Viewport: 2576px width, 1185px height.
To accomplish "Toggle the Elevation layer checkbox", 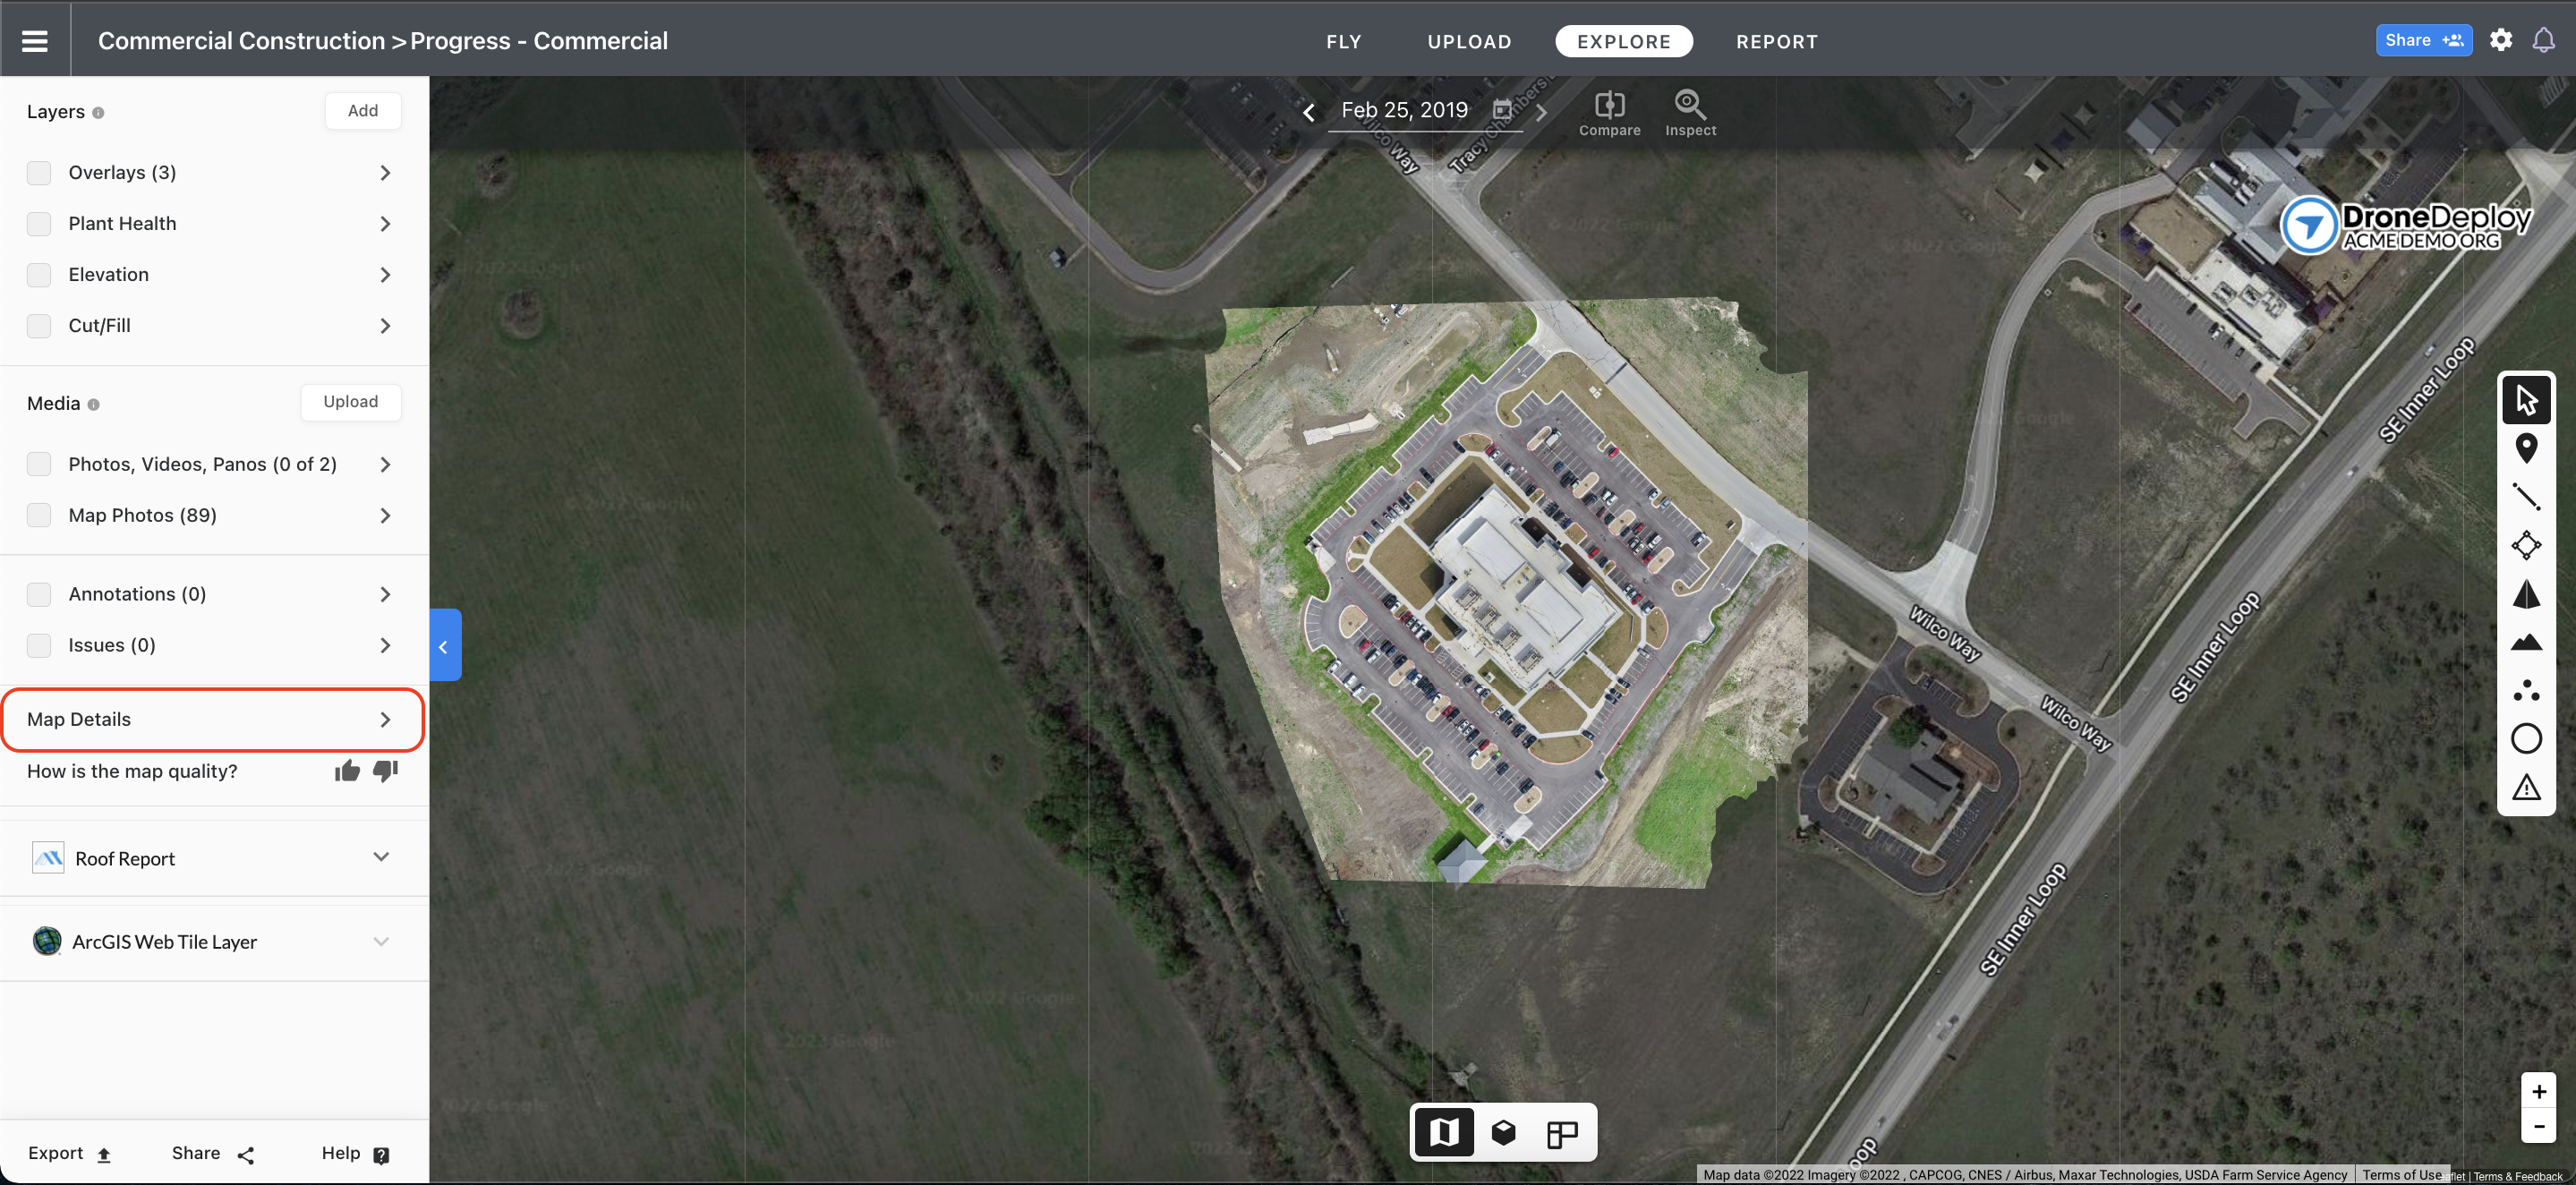I will 39,275.
